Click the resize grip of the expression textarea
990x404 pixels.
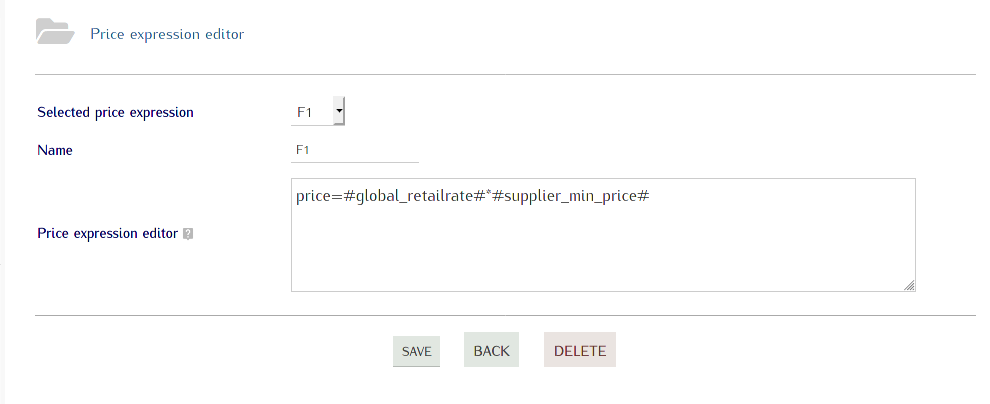pyautogui.click(x=909, y=285)
